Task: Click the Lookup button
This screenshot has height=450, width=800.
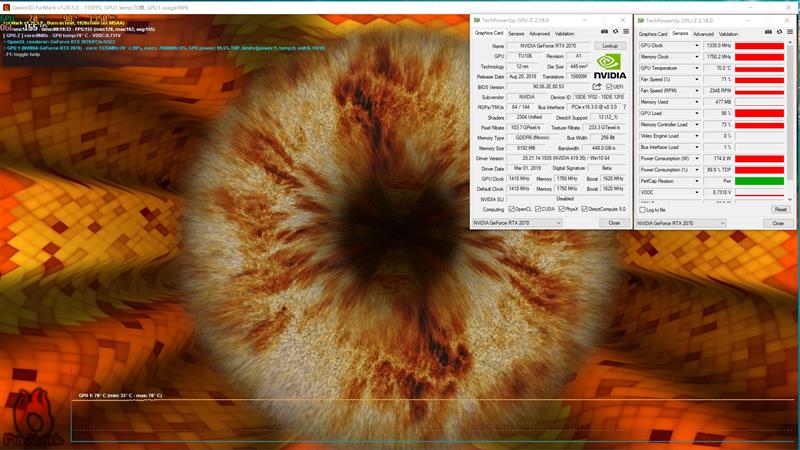Action: [610, 46]
